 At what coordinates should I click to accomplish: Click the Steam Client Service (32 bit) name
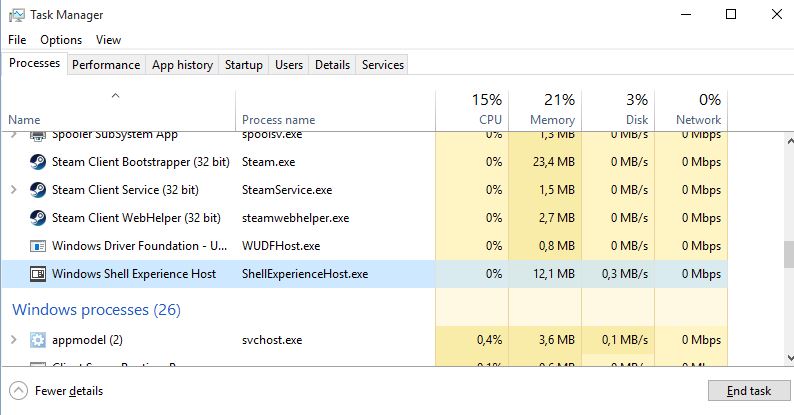[125, 190]
